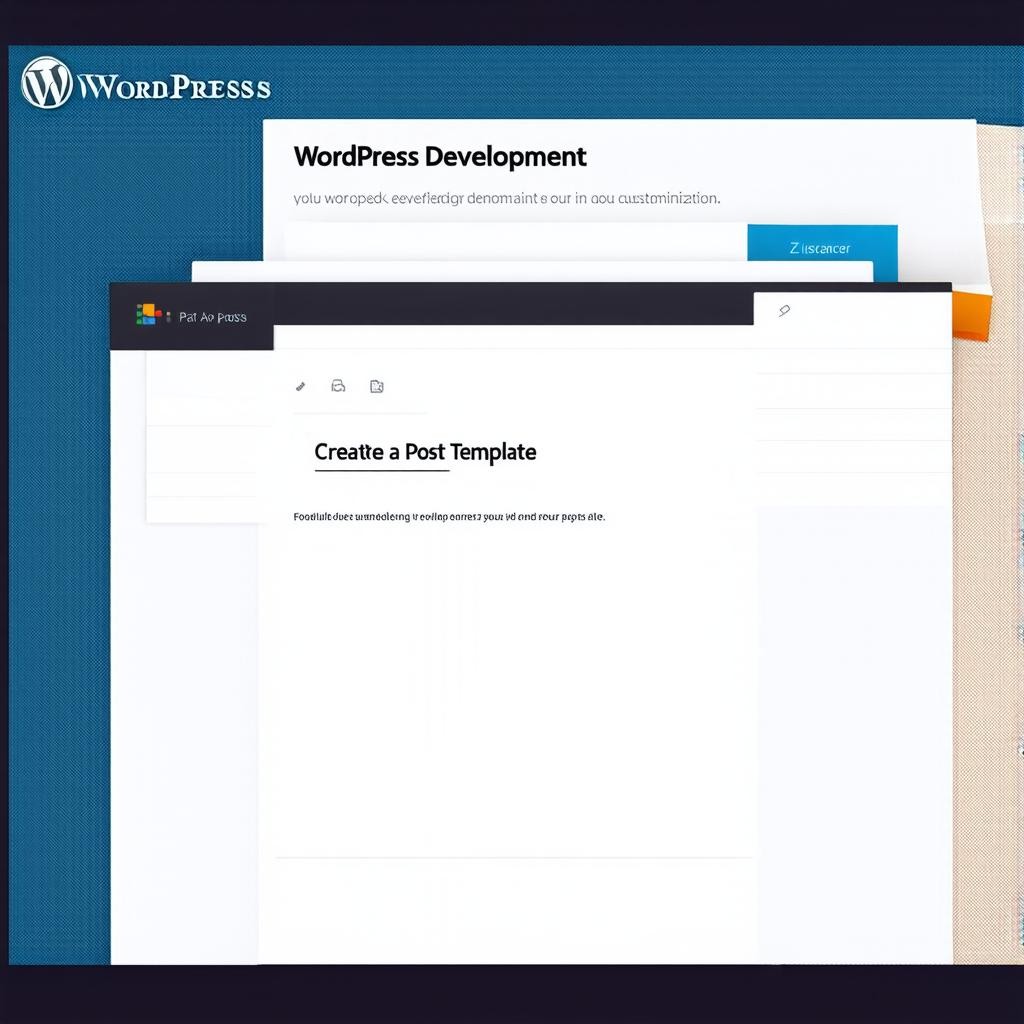
Task: Click the WordPress wordmark text
Action: (x=174, y=87)
